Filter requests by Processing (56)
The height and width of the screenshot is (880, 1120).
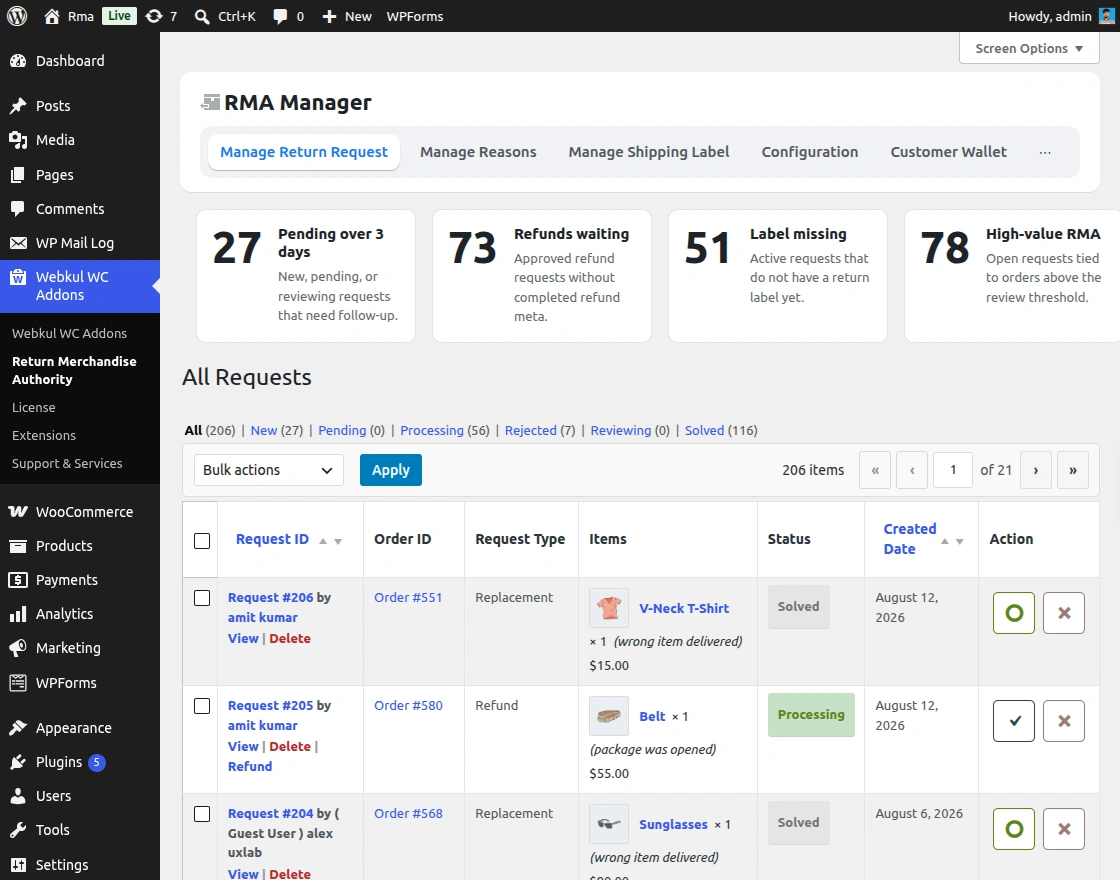[x=444, y=430]
